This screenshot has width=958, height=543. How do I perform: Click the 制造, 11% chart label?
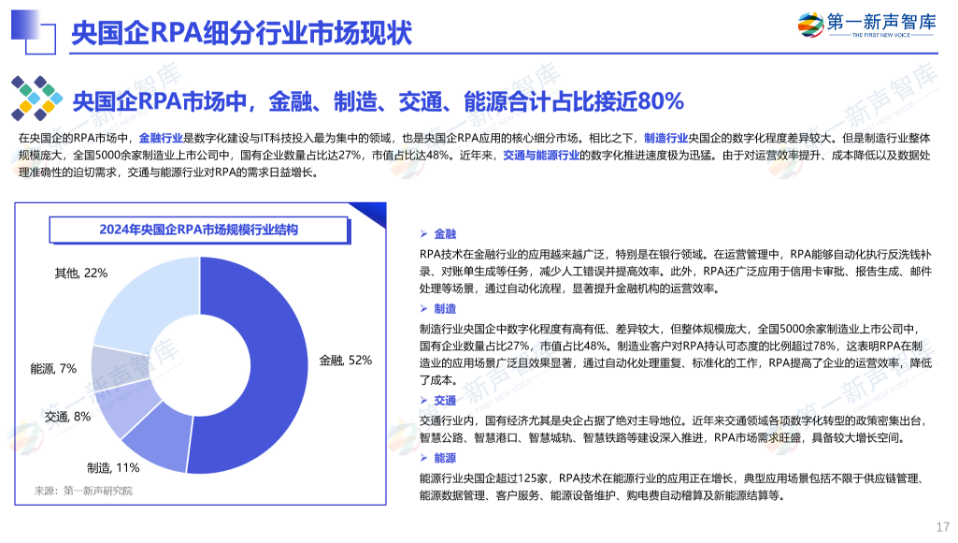pyautogui.click(x=114, y=468)
